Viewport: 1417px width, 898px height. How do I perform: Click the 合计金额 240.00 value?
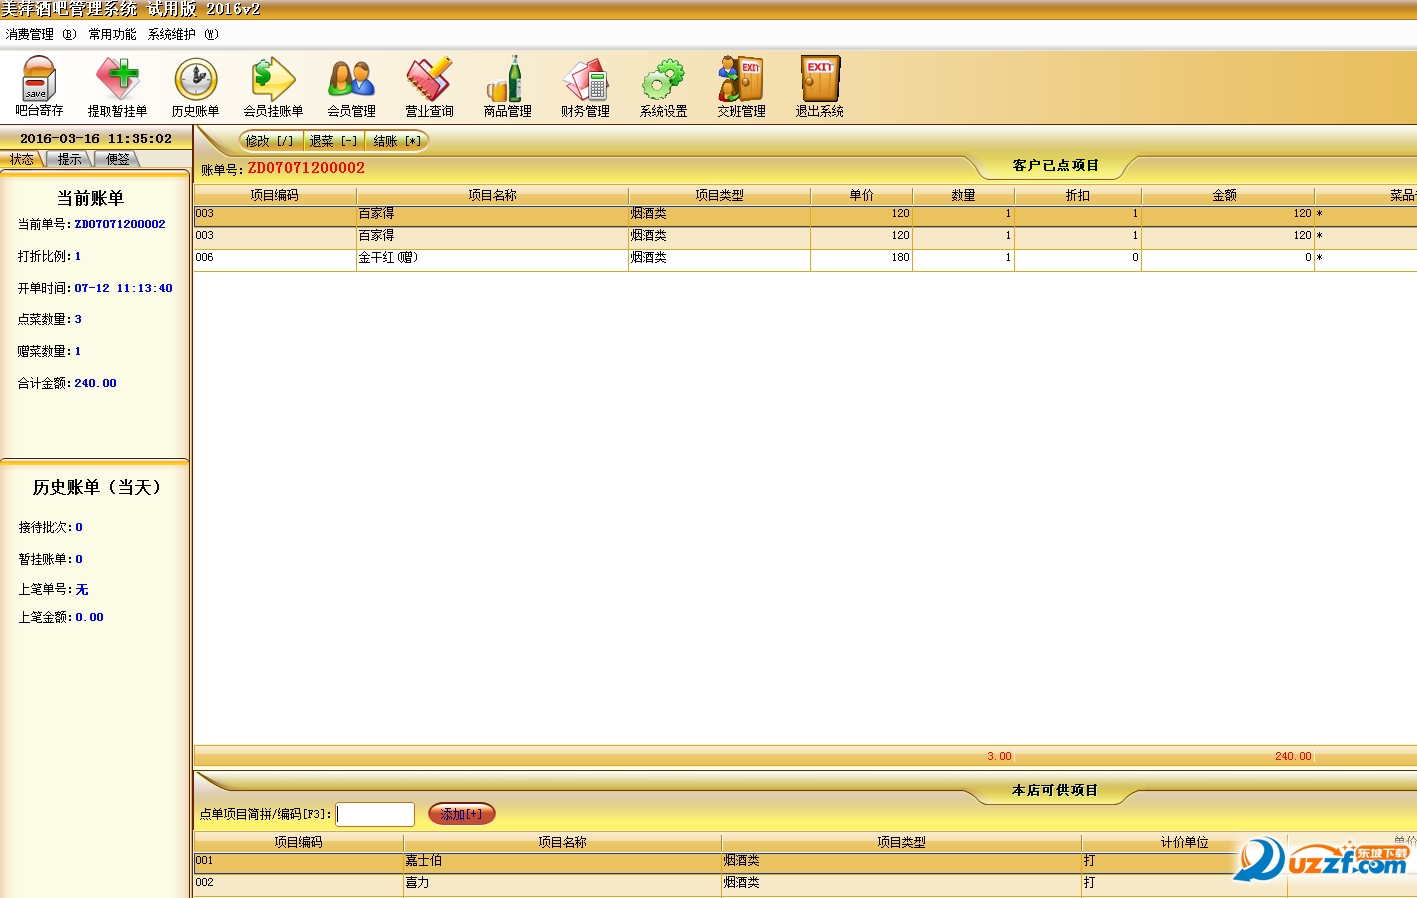[x=95, y=383]
